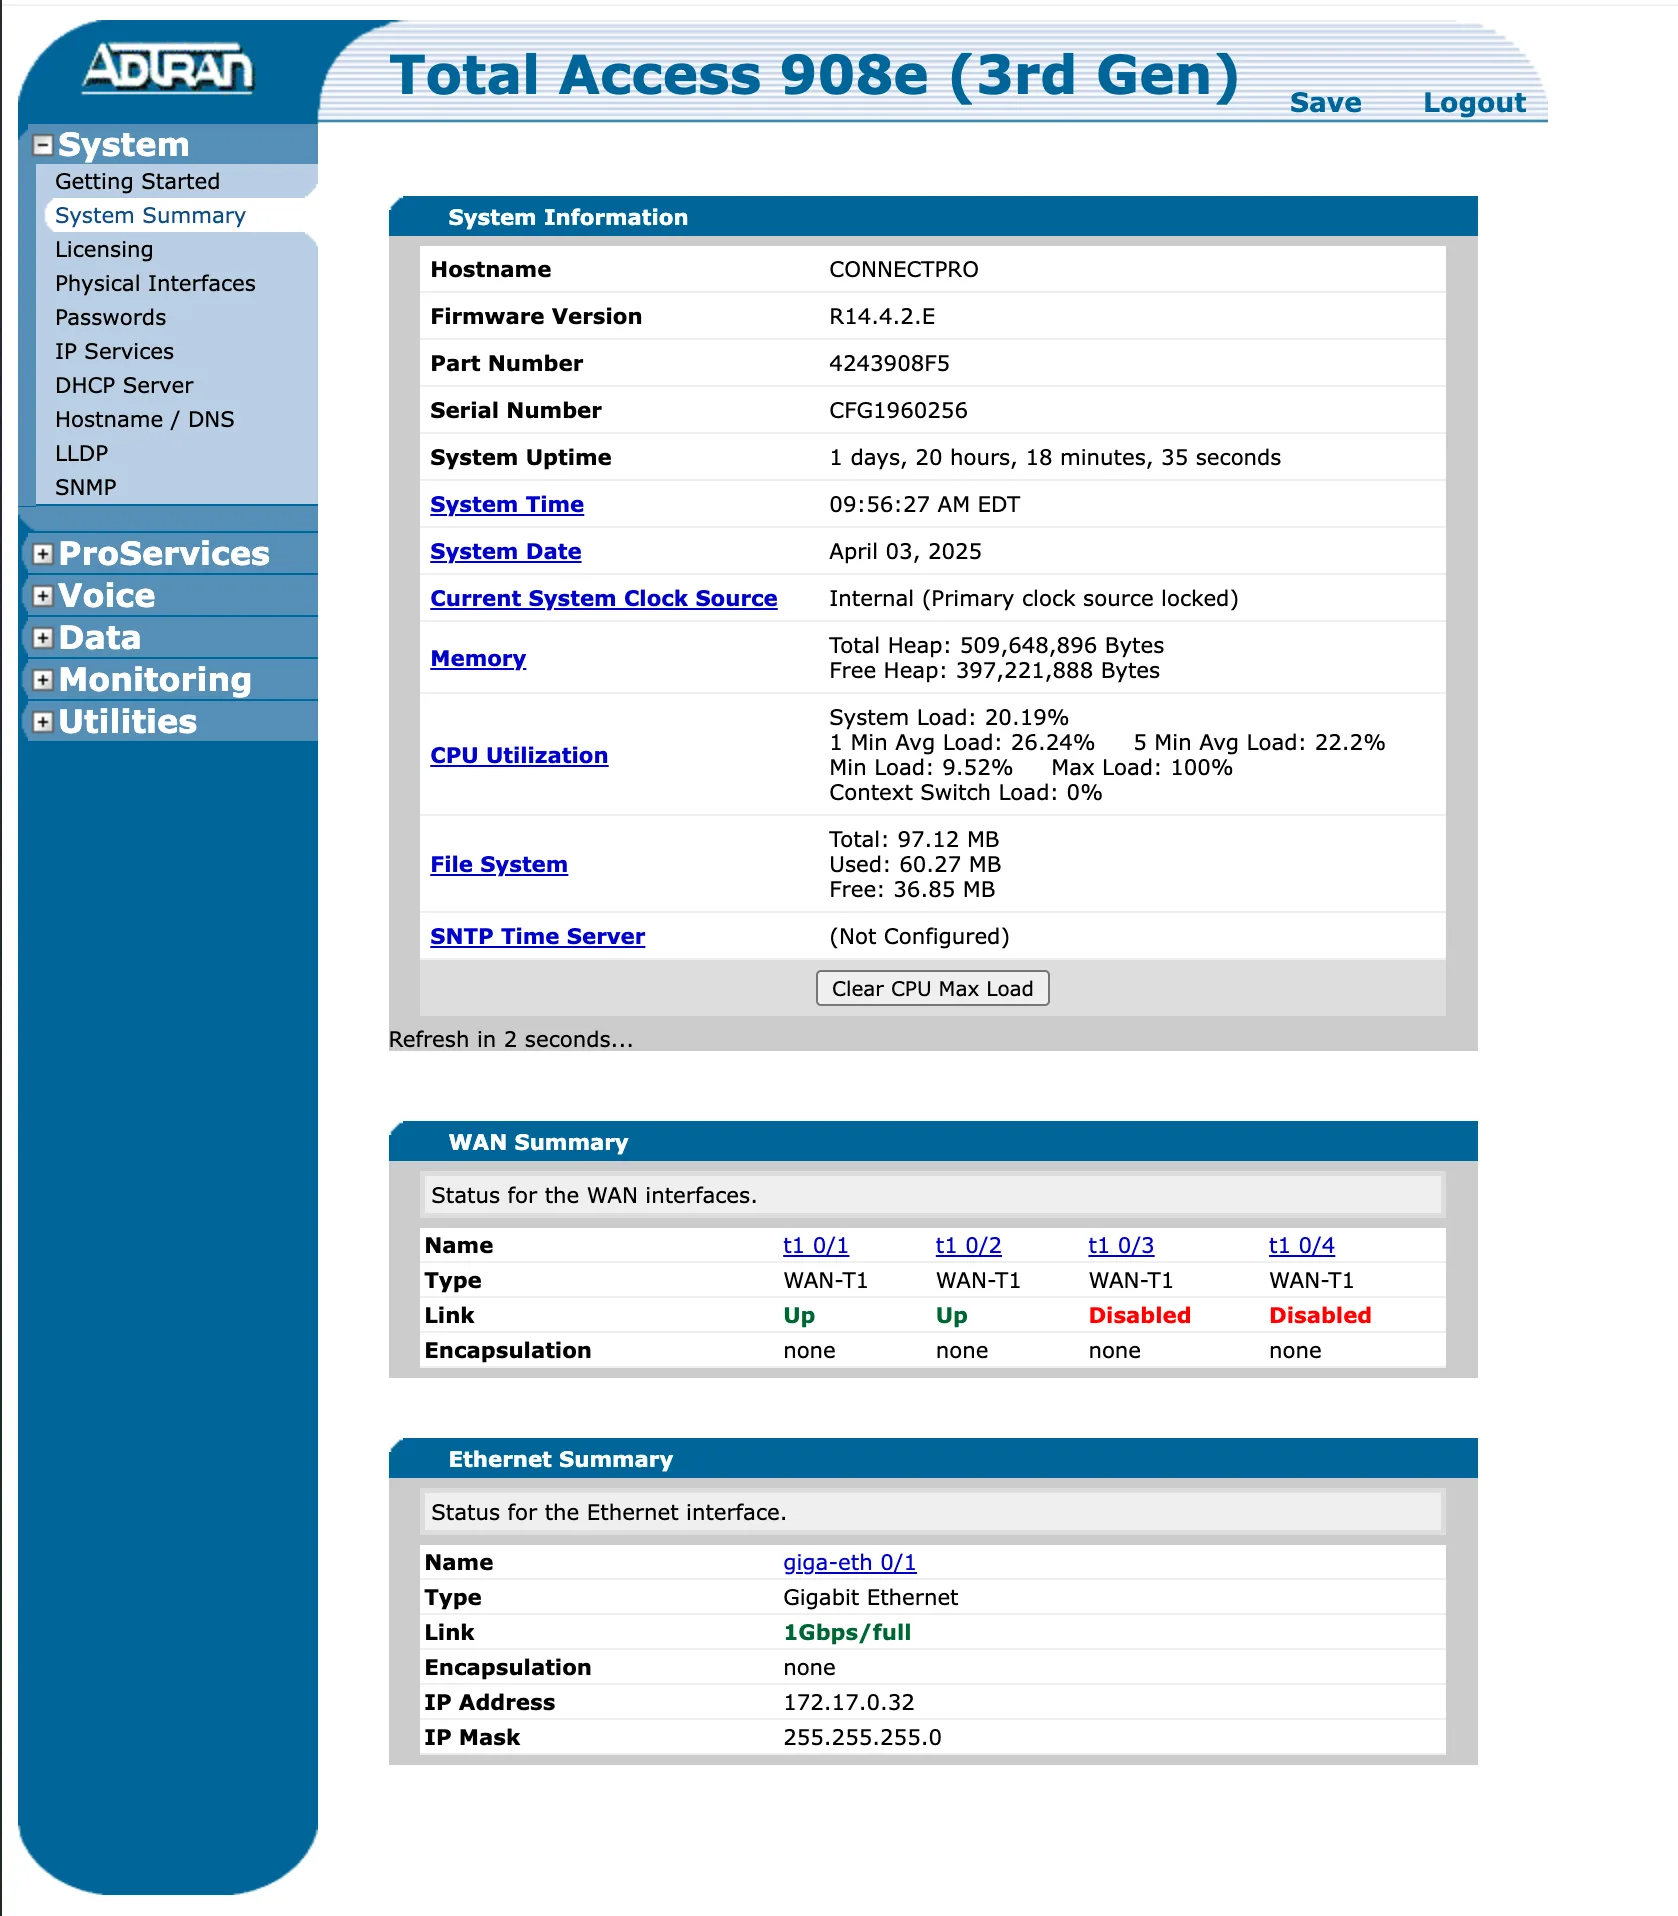1678x1916 pixels.
Task: Click the hostname value CONNECTPRO
Action: [x=904, y=270]
